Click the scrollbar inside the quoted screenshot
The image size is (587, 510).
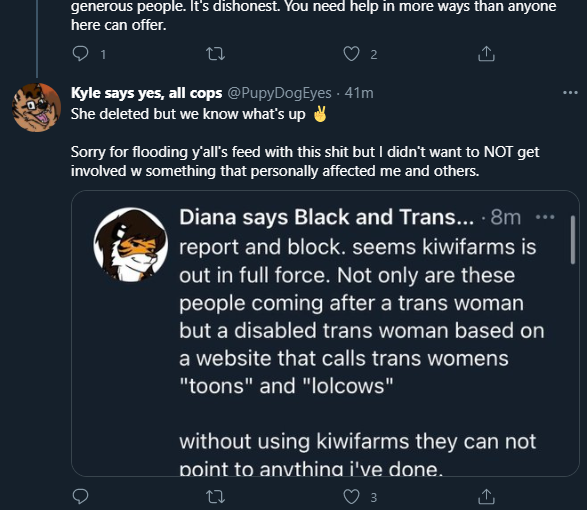coord(572,240)
